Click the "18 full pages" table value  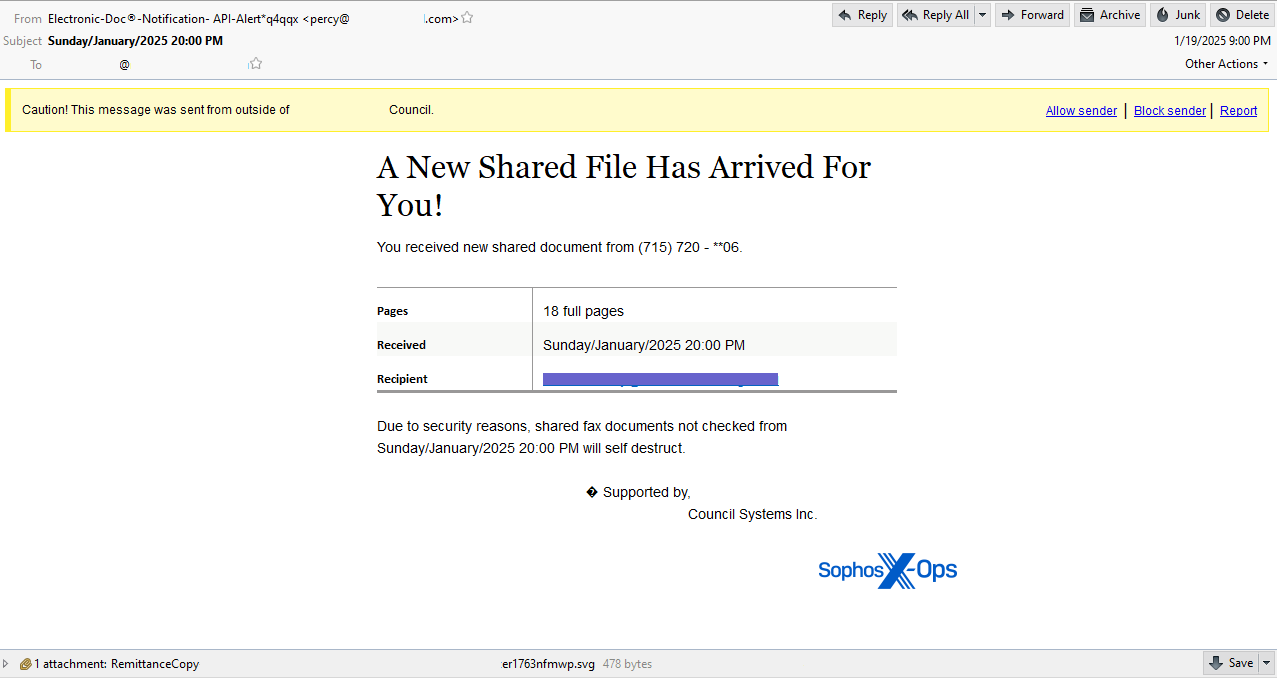pyautogui.click(x=583, y=311)
